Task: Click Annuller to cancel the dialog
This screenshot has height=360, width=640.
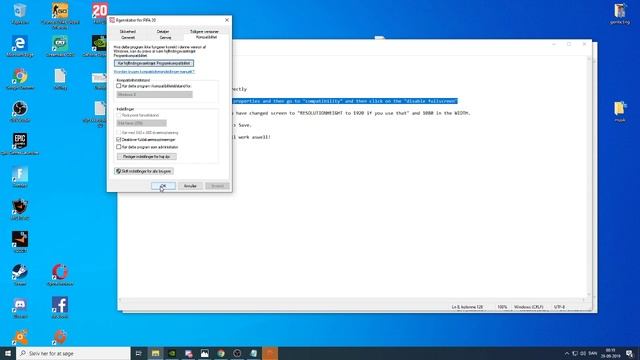Action: 190,186
